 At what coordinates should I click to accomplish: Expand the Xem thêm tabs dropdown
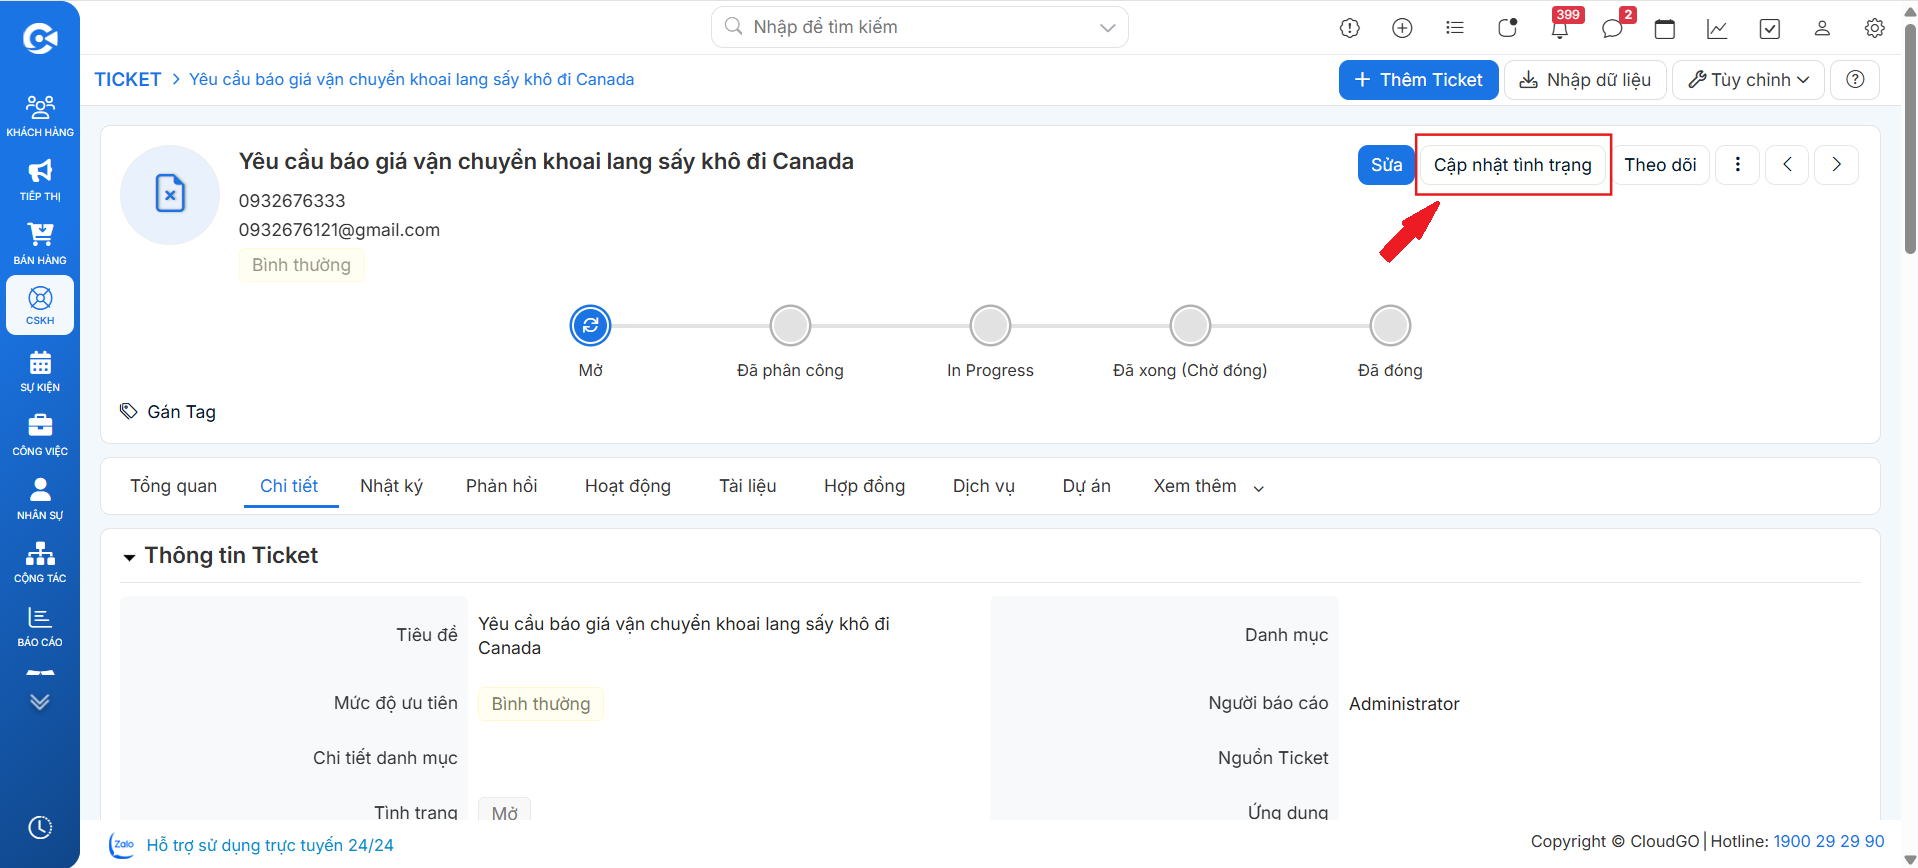tap(1208, 486)
